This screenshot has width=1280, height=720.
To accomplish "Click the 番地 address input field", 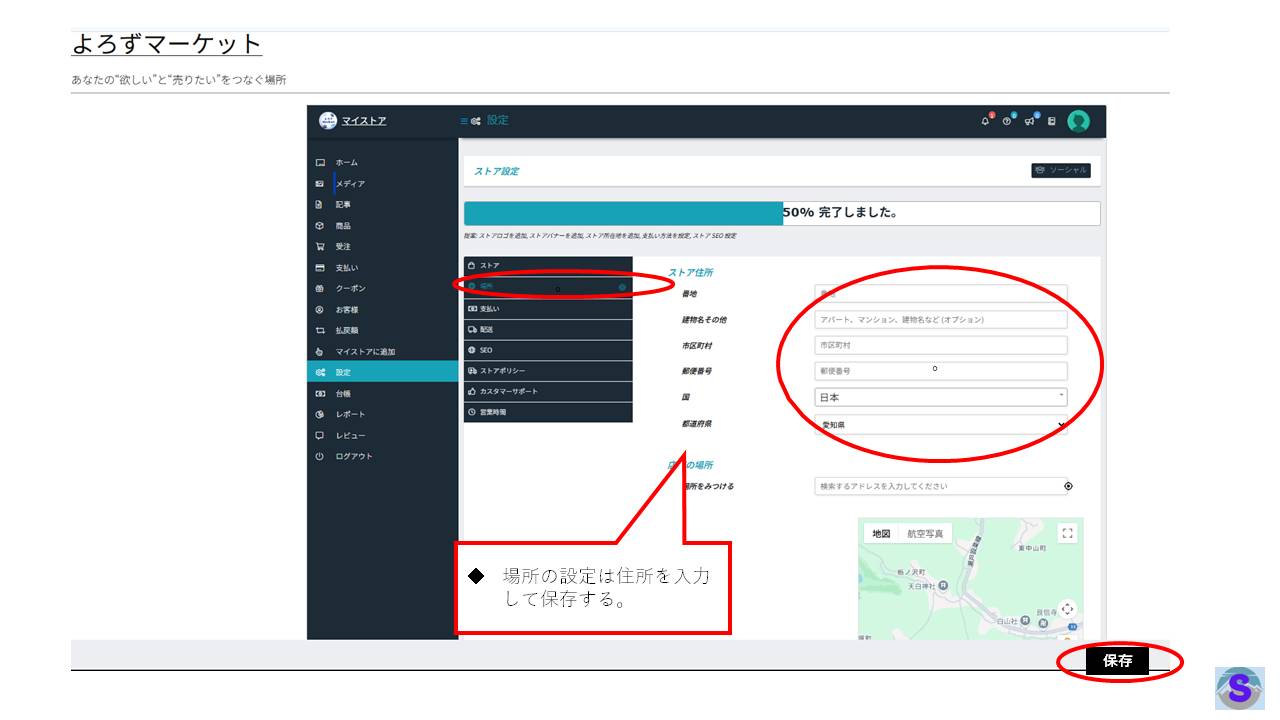I will (x=941, y=294).
